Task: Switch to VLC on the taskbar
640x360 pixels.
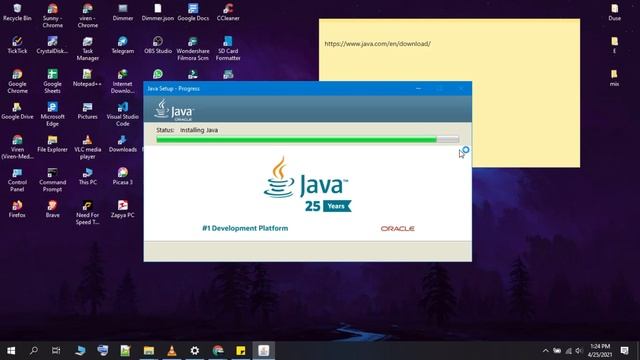Action: pyautogui.click(x=172, y=350)
